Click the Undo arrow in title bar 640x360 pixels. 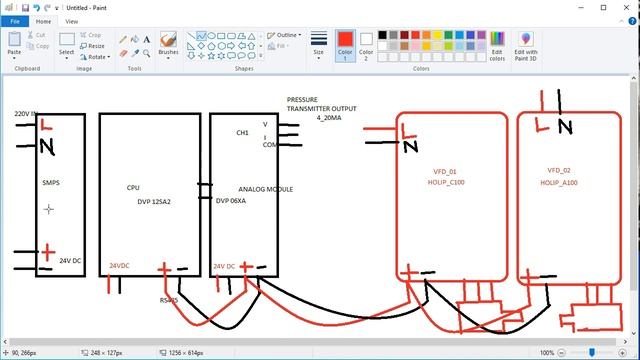(36, 8)
